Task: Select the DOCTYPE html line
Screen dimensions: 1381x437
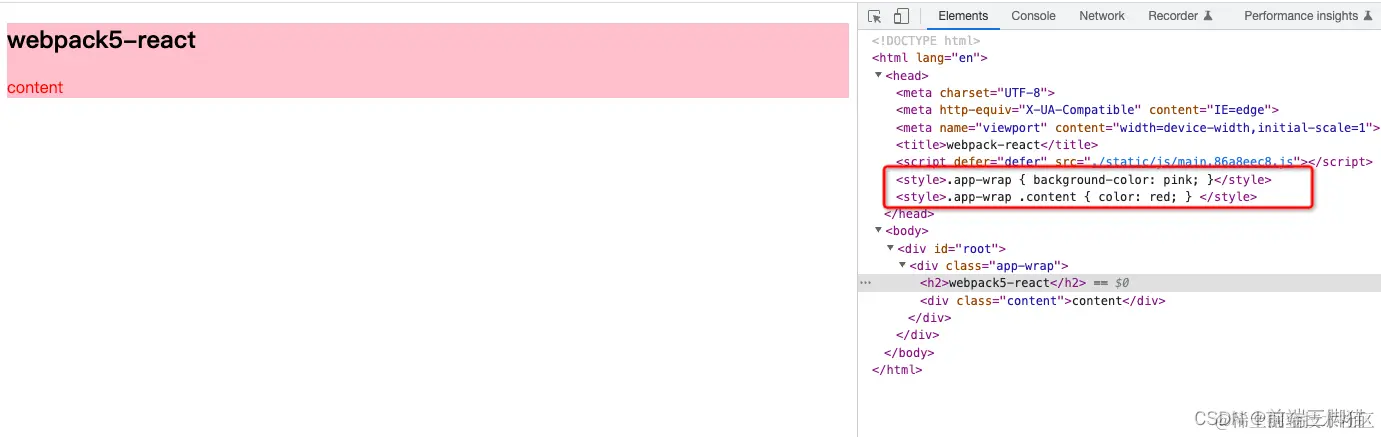Action: click(925, 41)
